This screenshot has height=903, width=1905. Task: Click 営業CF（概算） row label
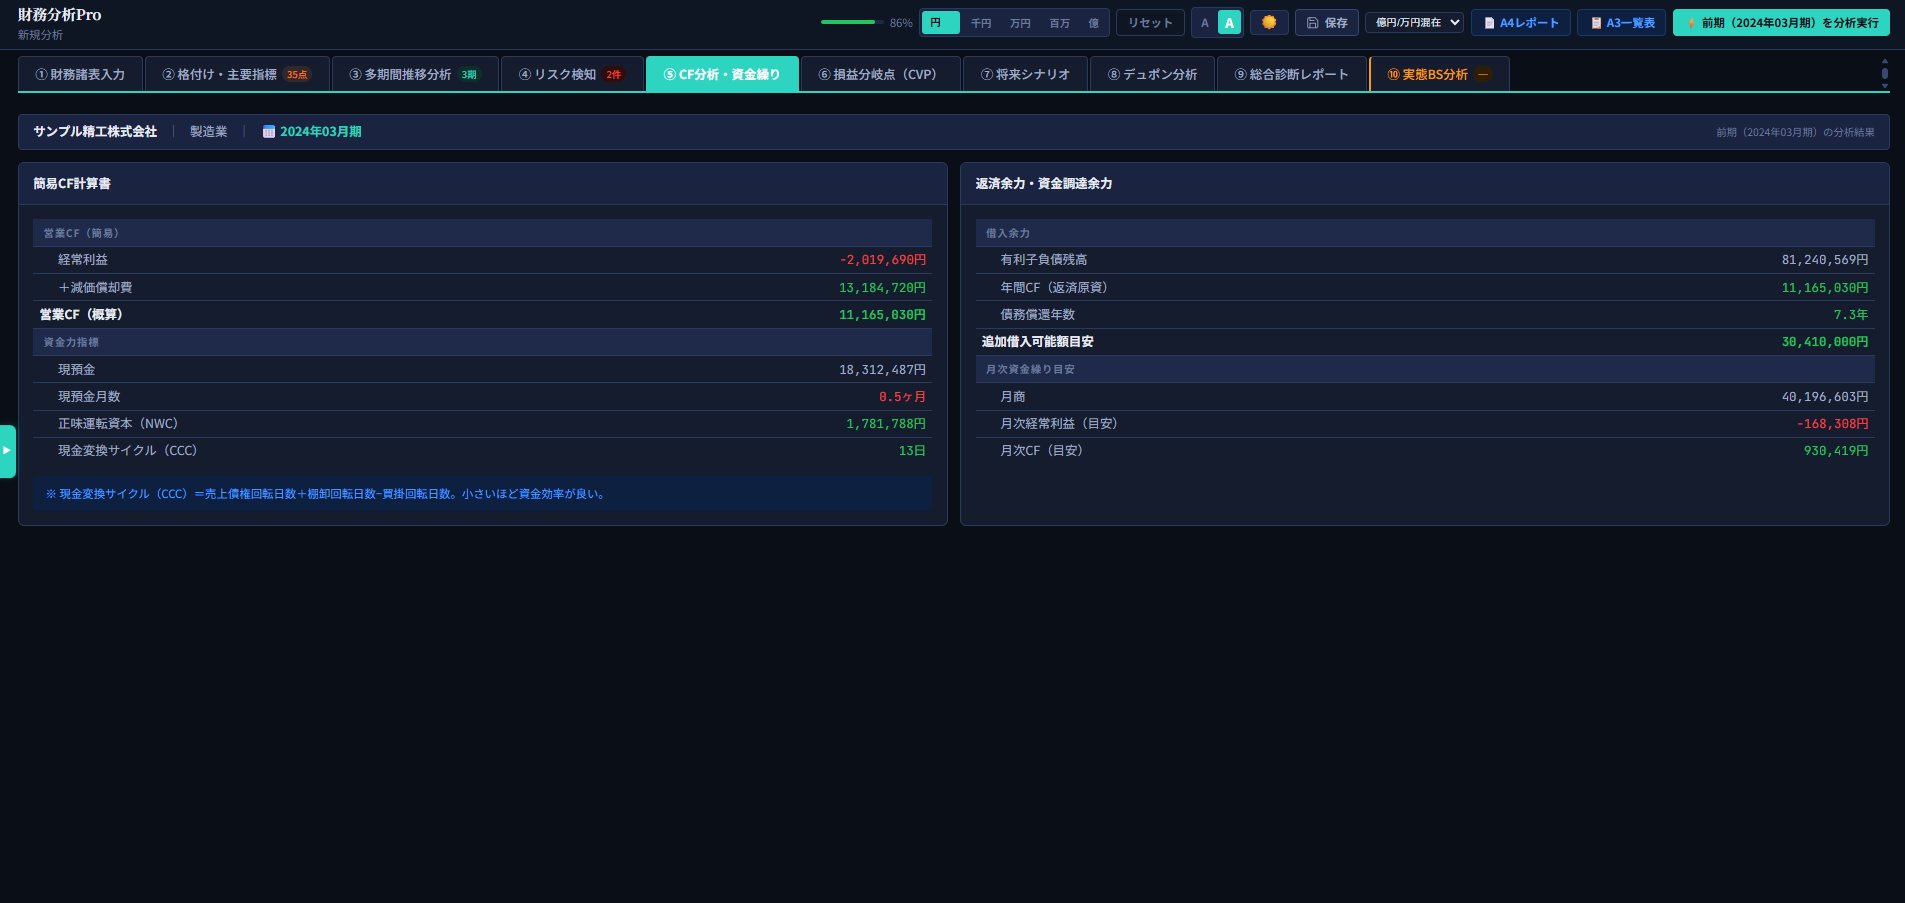[x=81, y=314]
